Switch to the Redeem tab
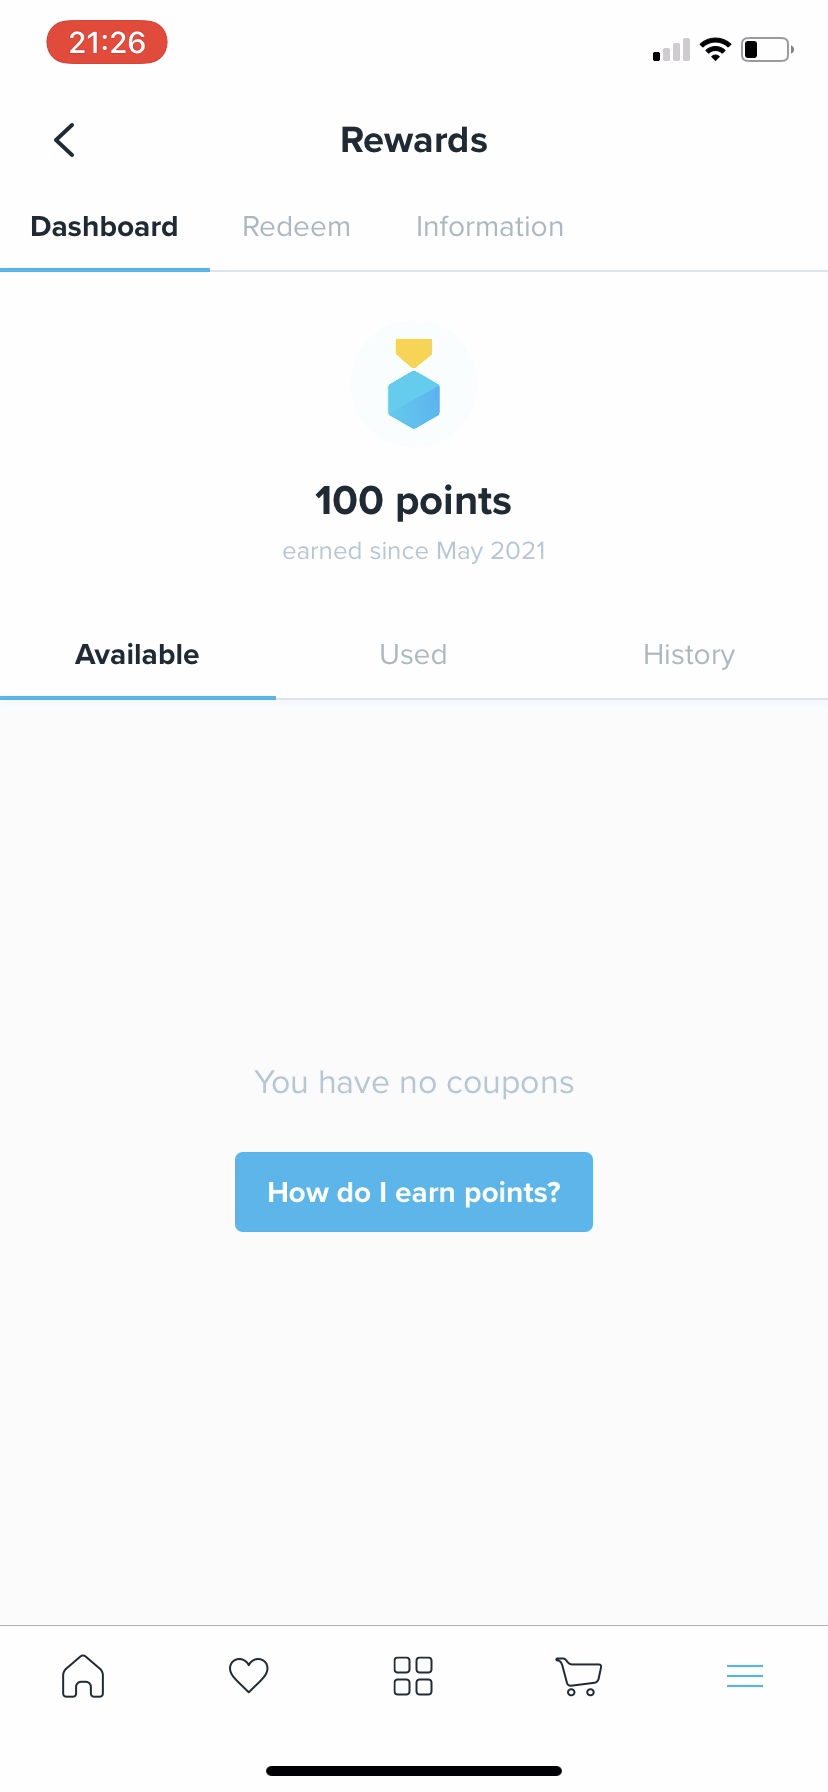This screenshot has width=828, height=1792. coord(297,227)
